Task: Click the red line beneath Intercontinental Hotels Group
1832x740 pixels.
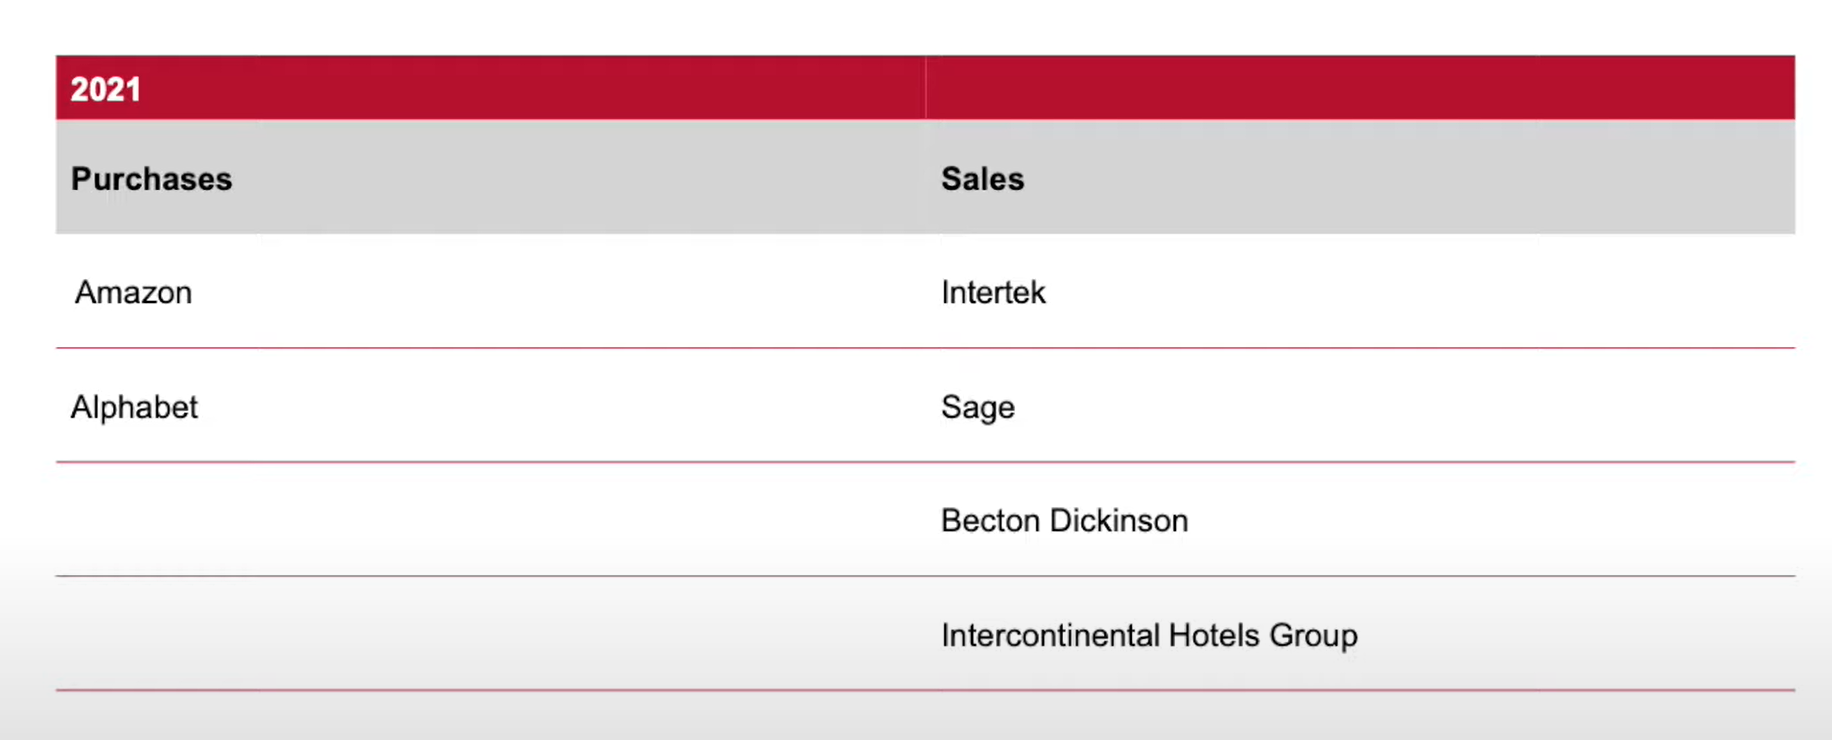Action: [925, 690]
